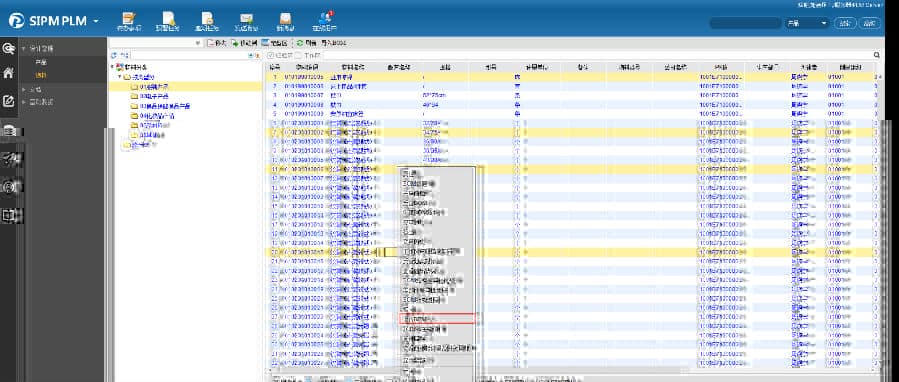899x382 pixels.
Task: Select the magnifier search icon in left sidebar
Action: tap(9, 49)
